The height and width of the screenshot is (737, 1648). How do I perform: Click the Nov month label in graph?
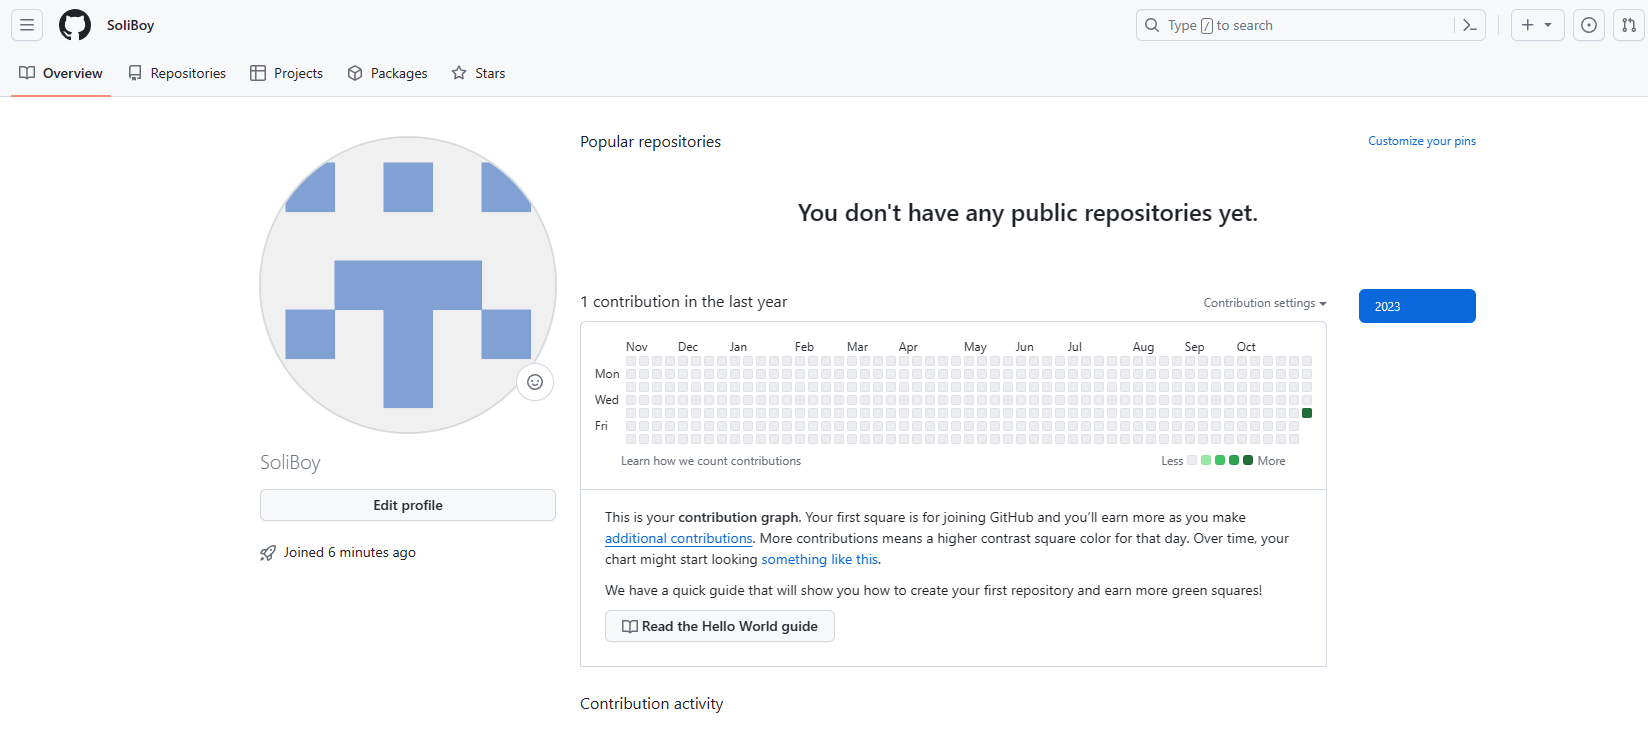click(x=637, y=347)
